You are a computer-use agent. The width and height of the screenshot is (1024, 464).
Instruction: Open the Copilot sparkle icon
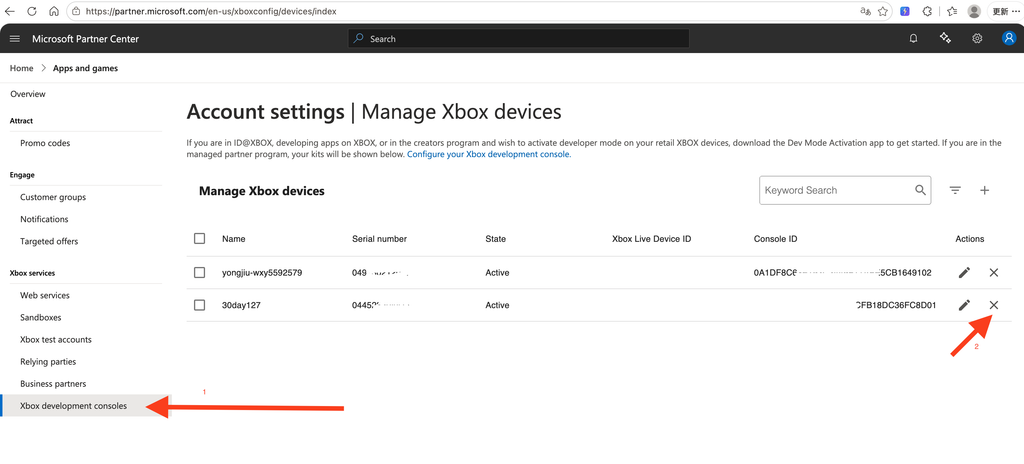coord(945,39)
